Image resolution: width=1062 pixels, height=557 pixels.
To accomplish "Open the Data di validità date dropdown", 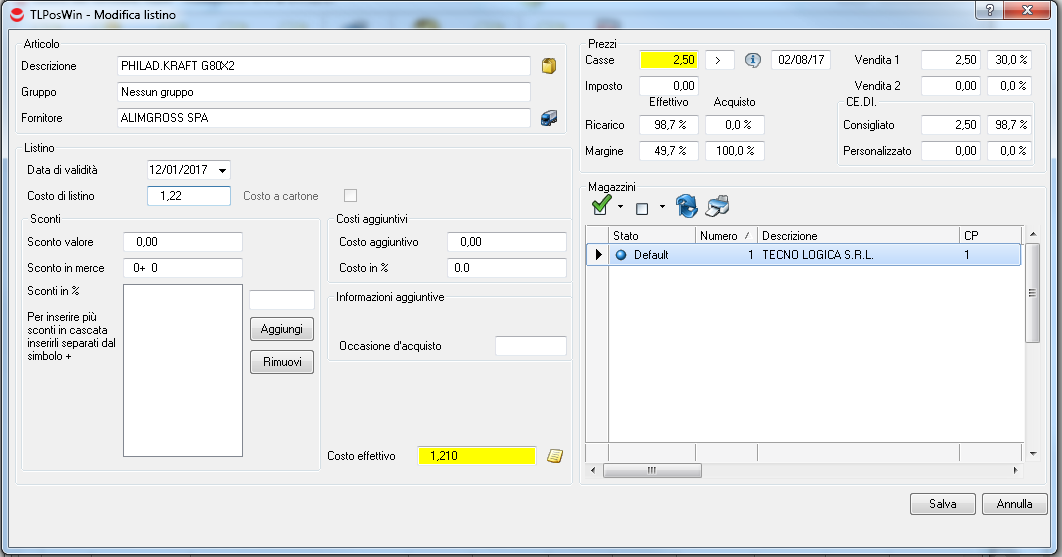I will pos(222,170).
